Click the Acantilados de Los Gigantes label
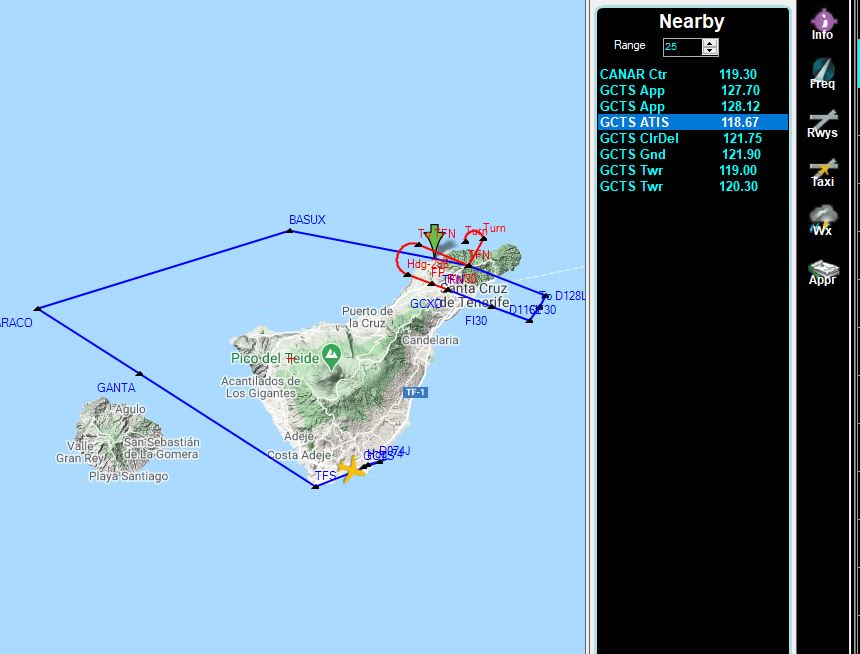 point(261,387)
